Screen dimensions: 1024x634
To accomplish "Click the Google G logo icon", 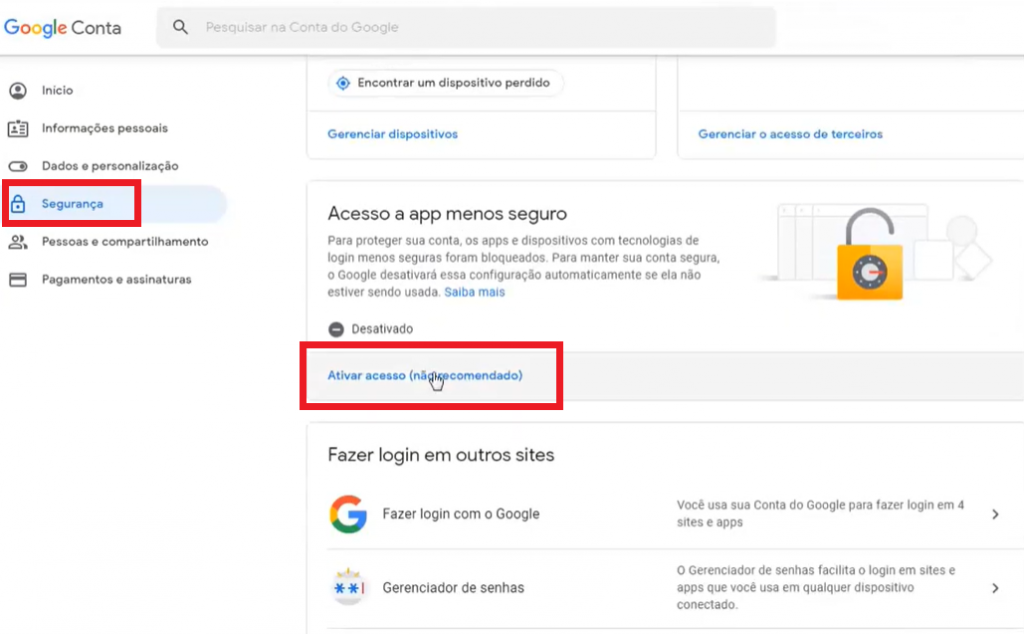I will tap(348, 514).
